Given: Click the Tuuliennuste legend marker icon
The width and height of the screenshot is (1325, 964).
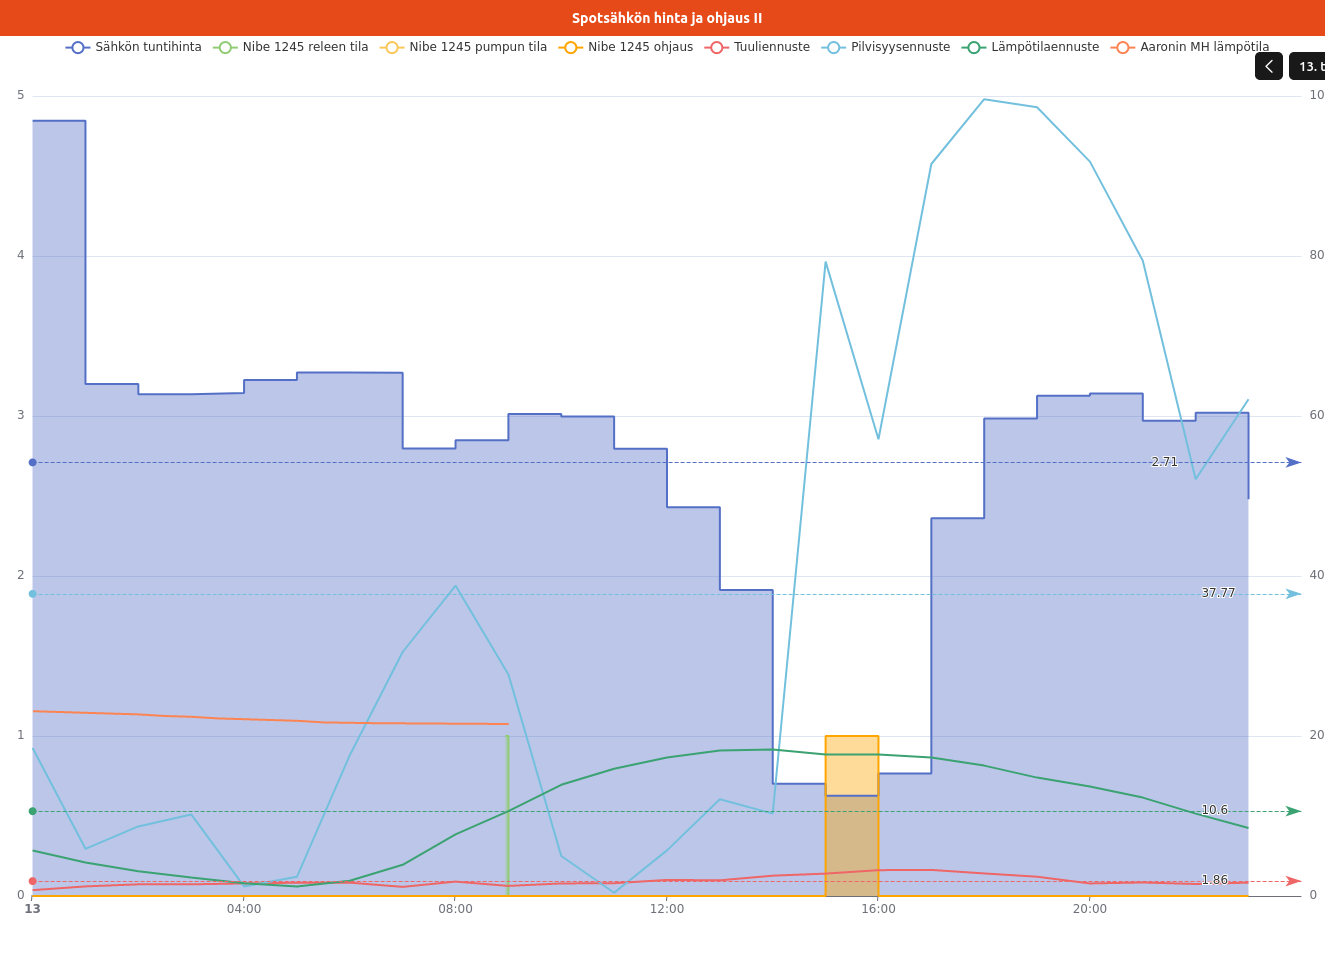Looking at the screenshot, I should point(716,48).
